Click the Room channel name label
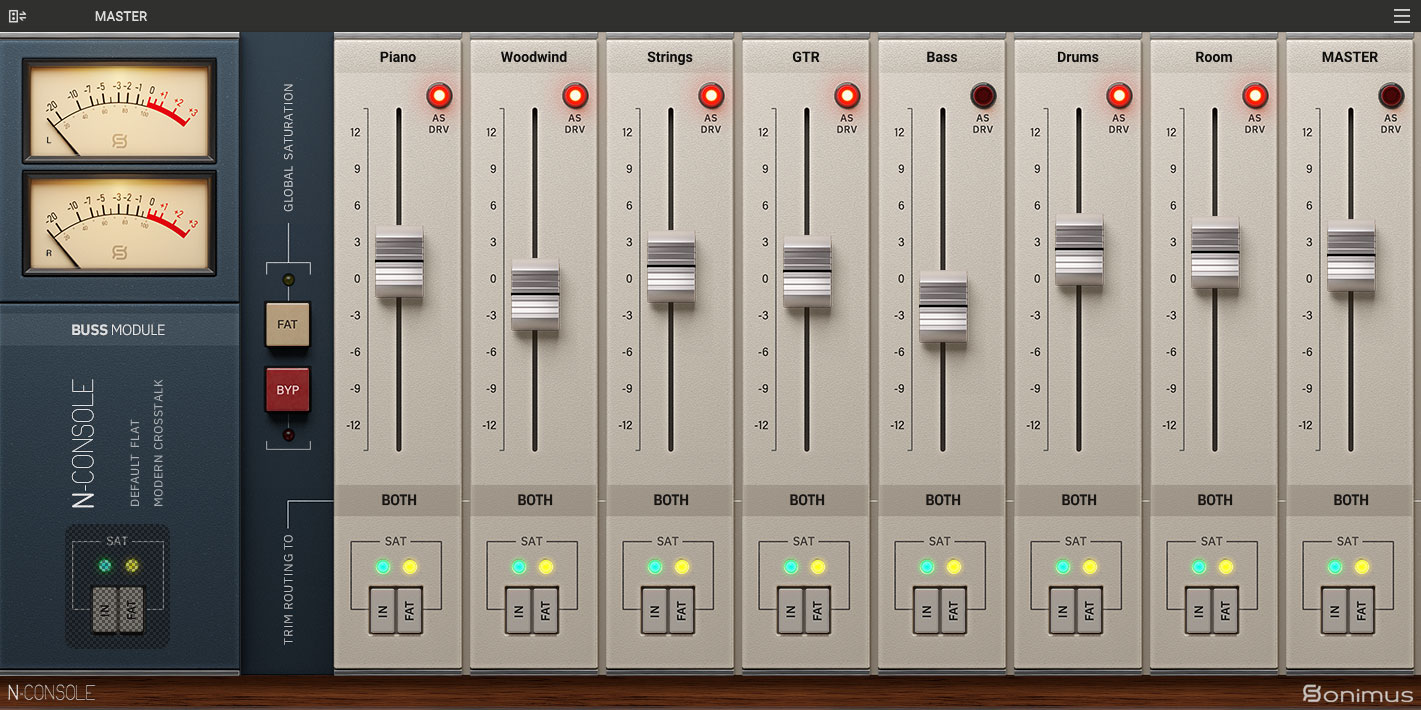Screen dimensions: 1421x710 tap(1214, 57)
